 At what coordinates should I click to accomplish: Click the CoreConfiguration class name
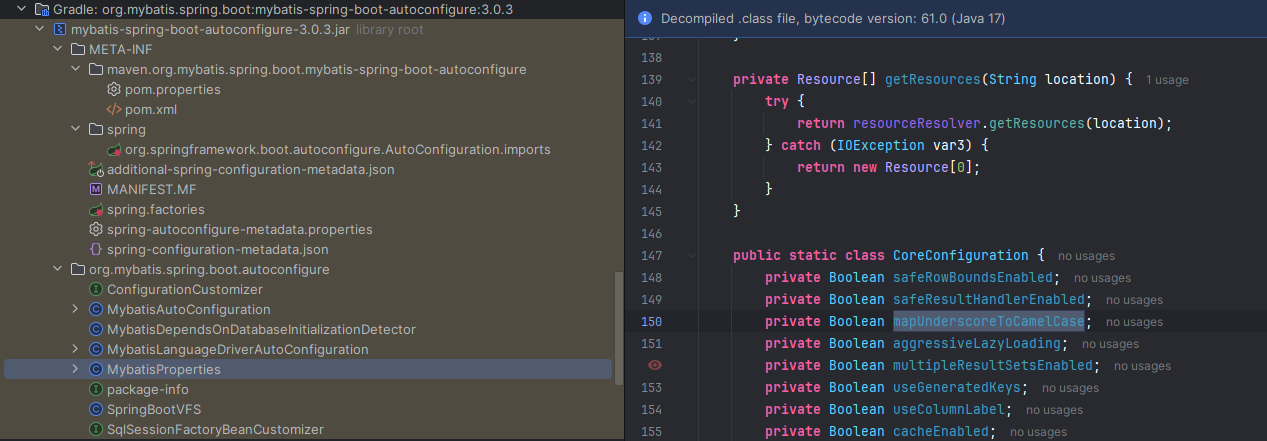961,255
